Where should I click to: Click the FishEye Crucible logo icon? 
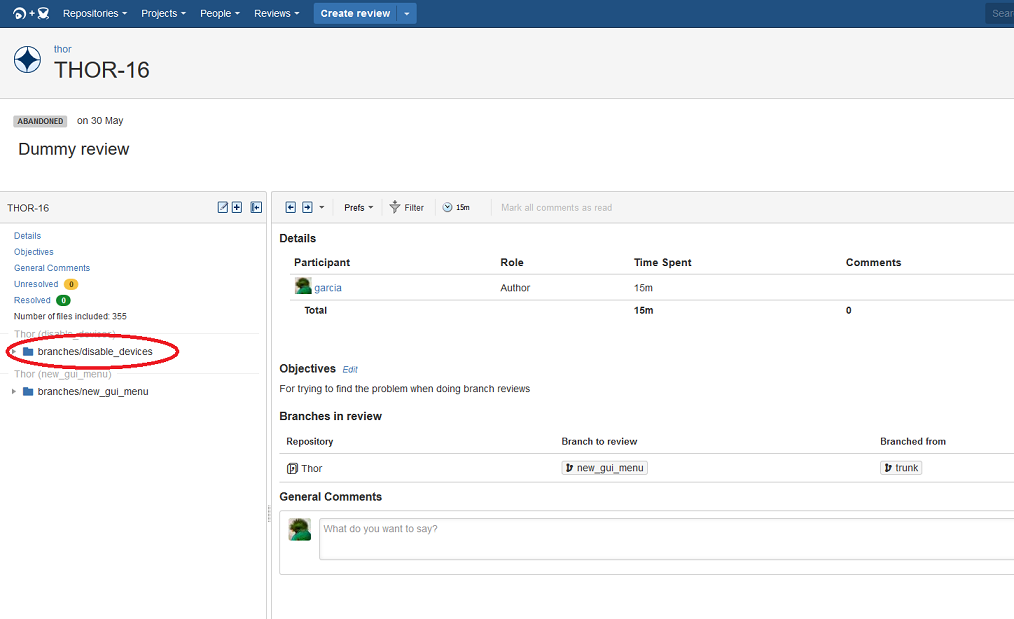click(x=31, y=13)
